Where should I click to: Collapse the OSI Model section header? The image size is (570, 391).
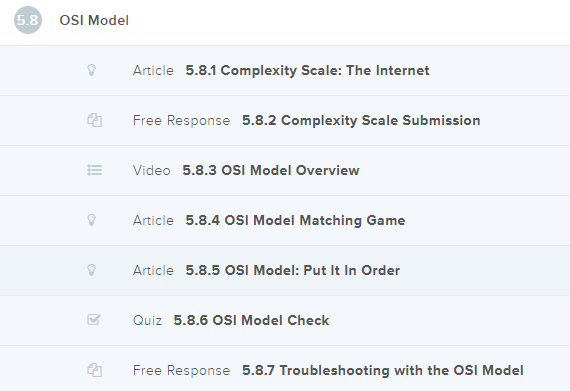285,23
